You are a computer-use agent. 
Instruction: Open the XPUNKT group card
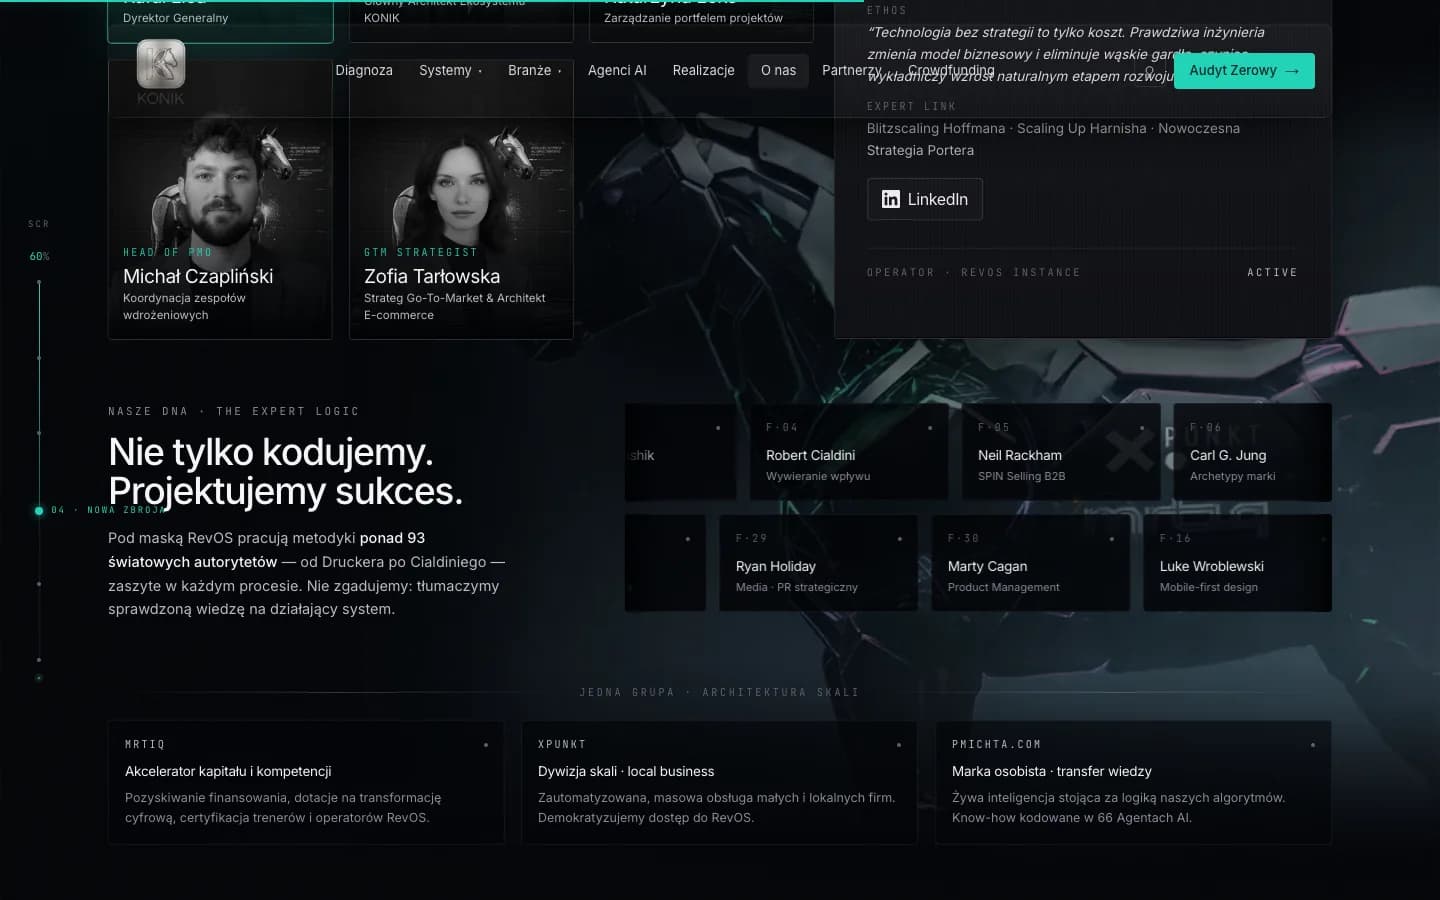click(x=719, y=783)
